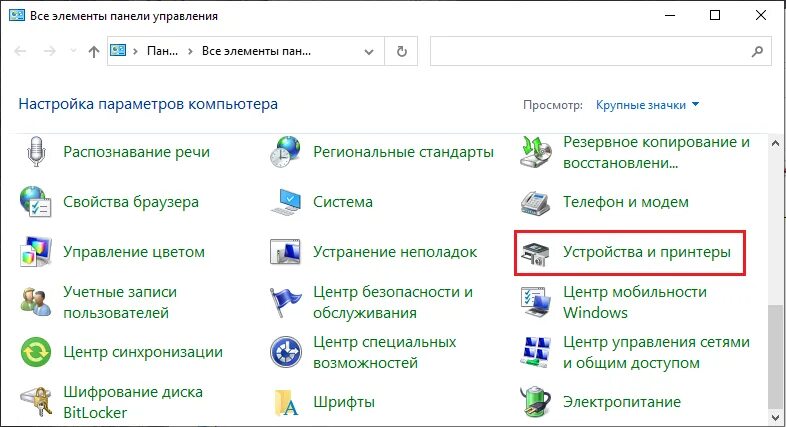Click the Устройства и принтеры printer icon
The width and height of the screenshot is (786, 427).
point(535,254)
